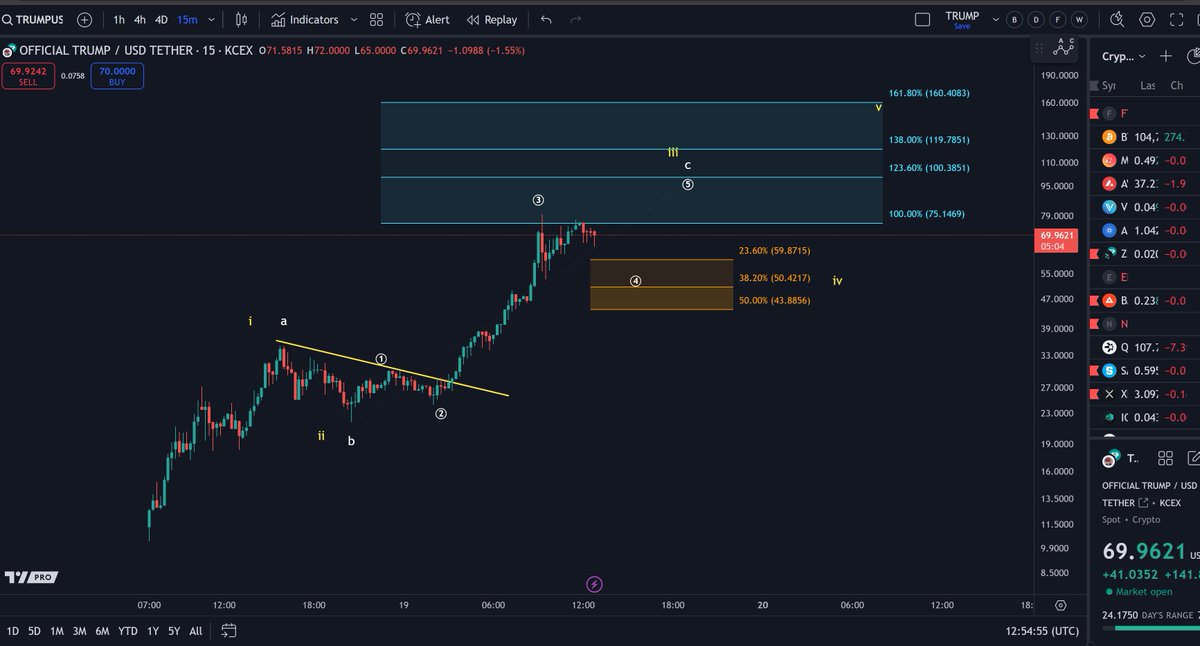The image size is (1200, 646).
Task: Set the chart range to 5D
Action: [x=35, y=631]
